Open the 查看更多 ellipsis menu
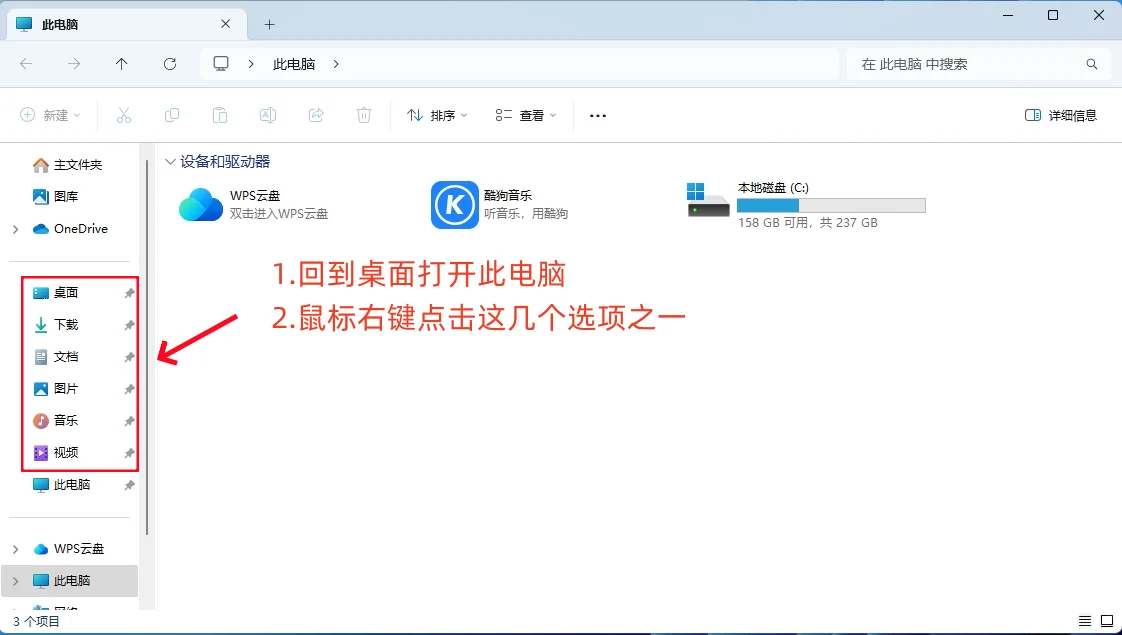 597,115
